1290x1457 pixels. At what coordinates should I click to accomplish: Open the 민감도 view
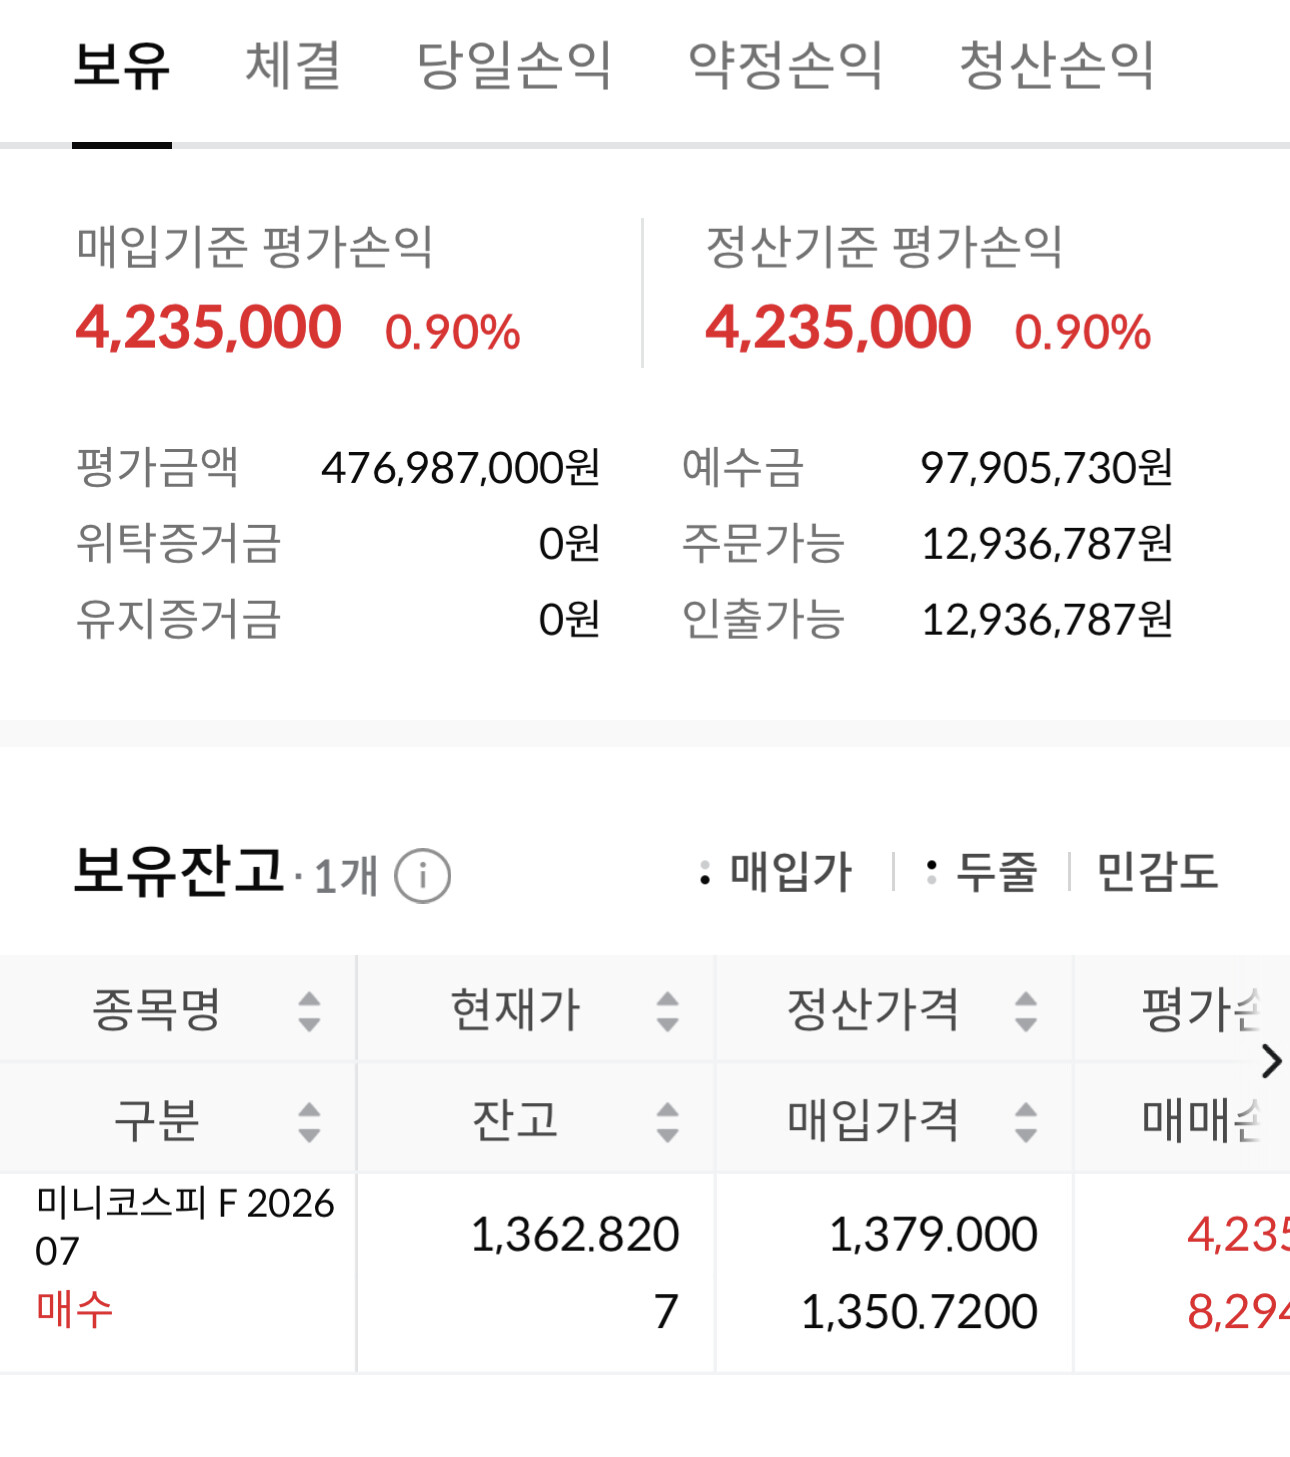click(x=1157, y=872)
